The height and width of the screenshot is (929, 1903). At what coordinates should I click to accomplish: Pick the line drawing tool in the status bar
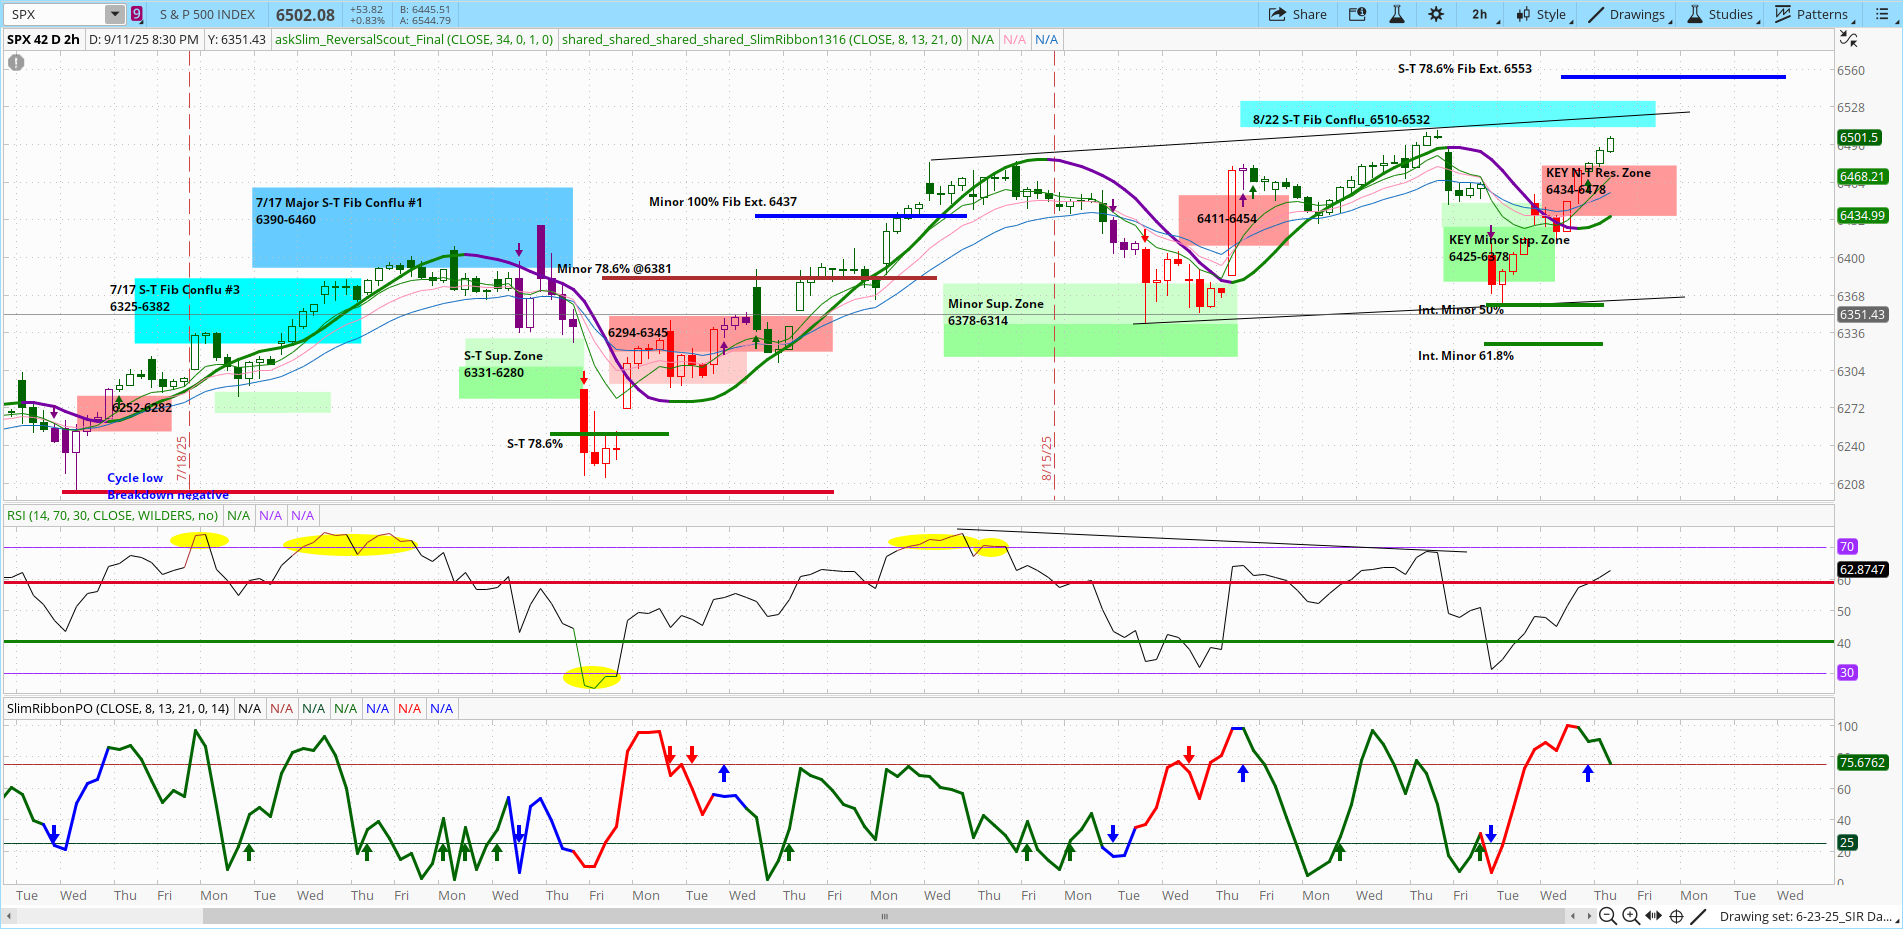tap(1699, 916)
